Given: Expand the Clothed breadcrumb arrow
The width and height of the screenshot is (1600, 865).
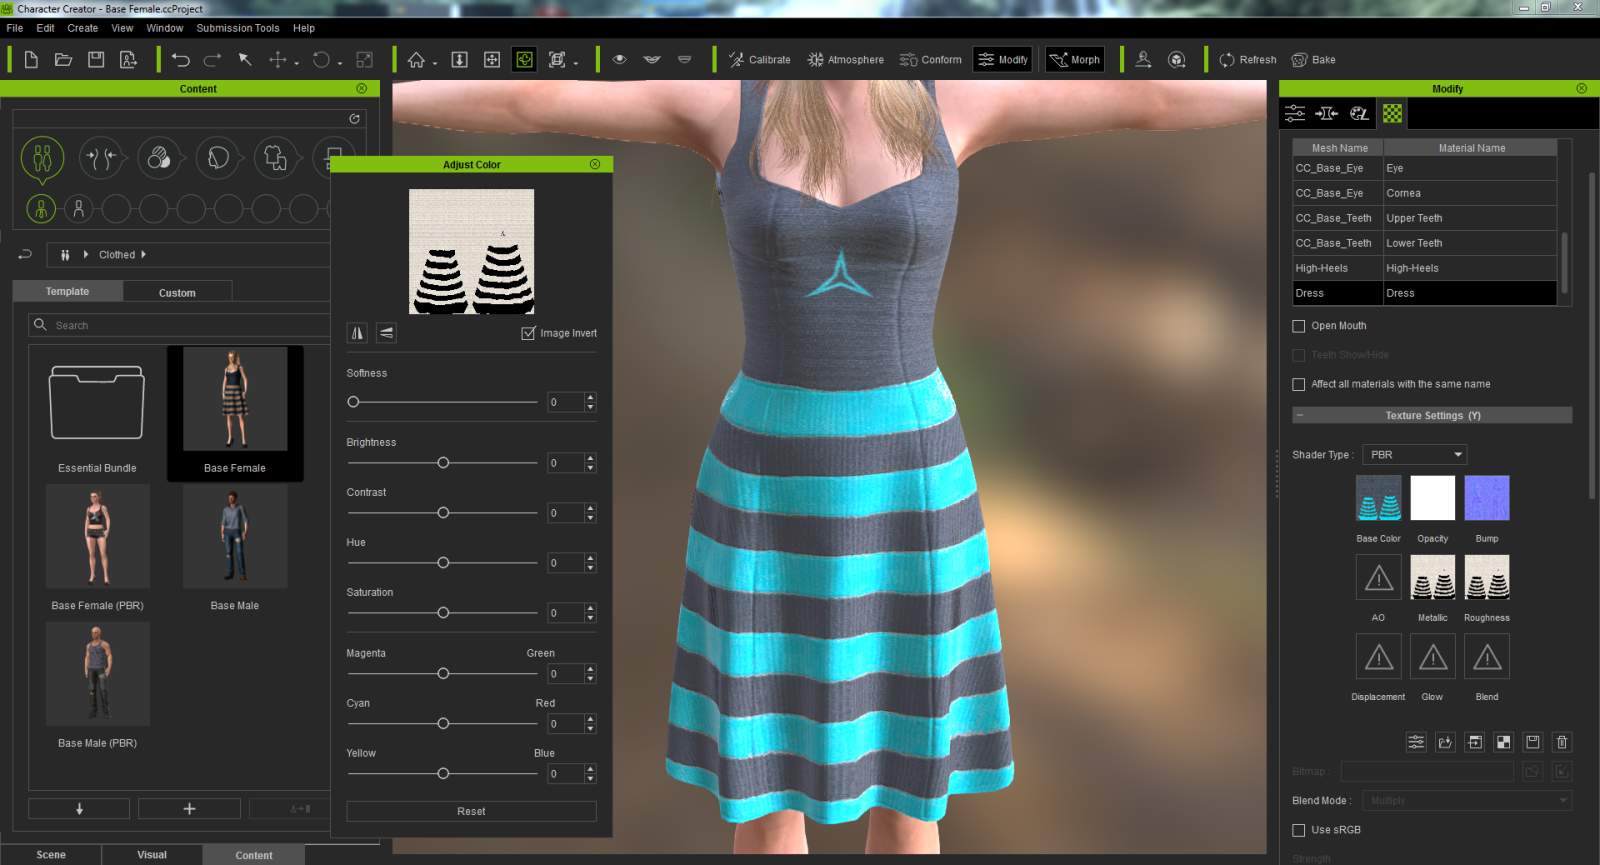Looking at the screenshot, I should point(144,255).
